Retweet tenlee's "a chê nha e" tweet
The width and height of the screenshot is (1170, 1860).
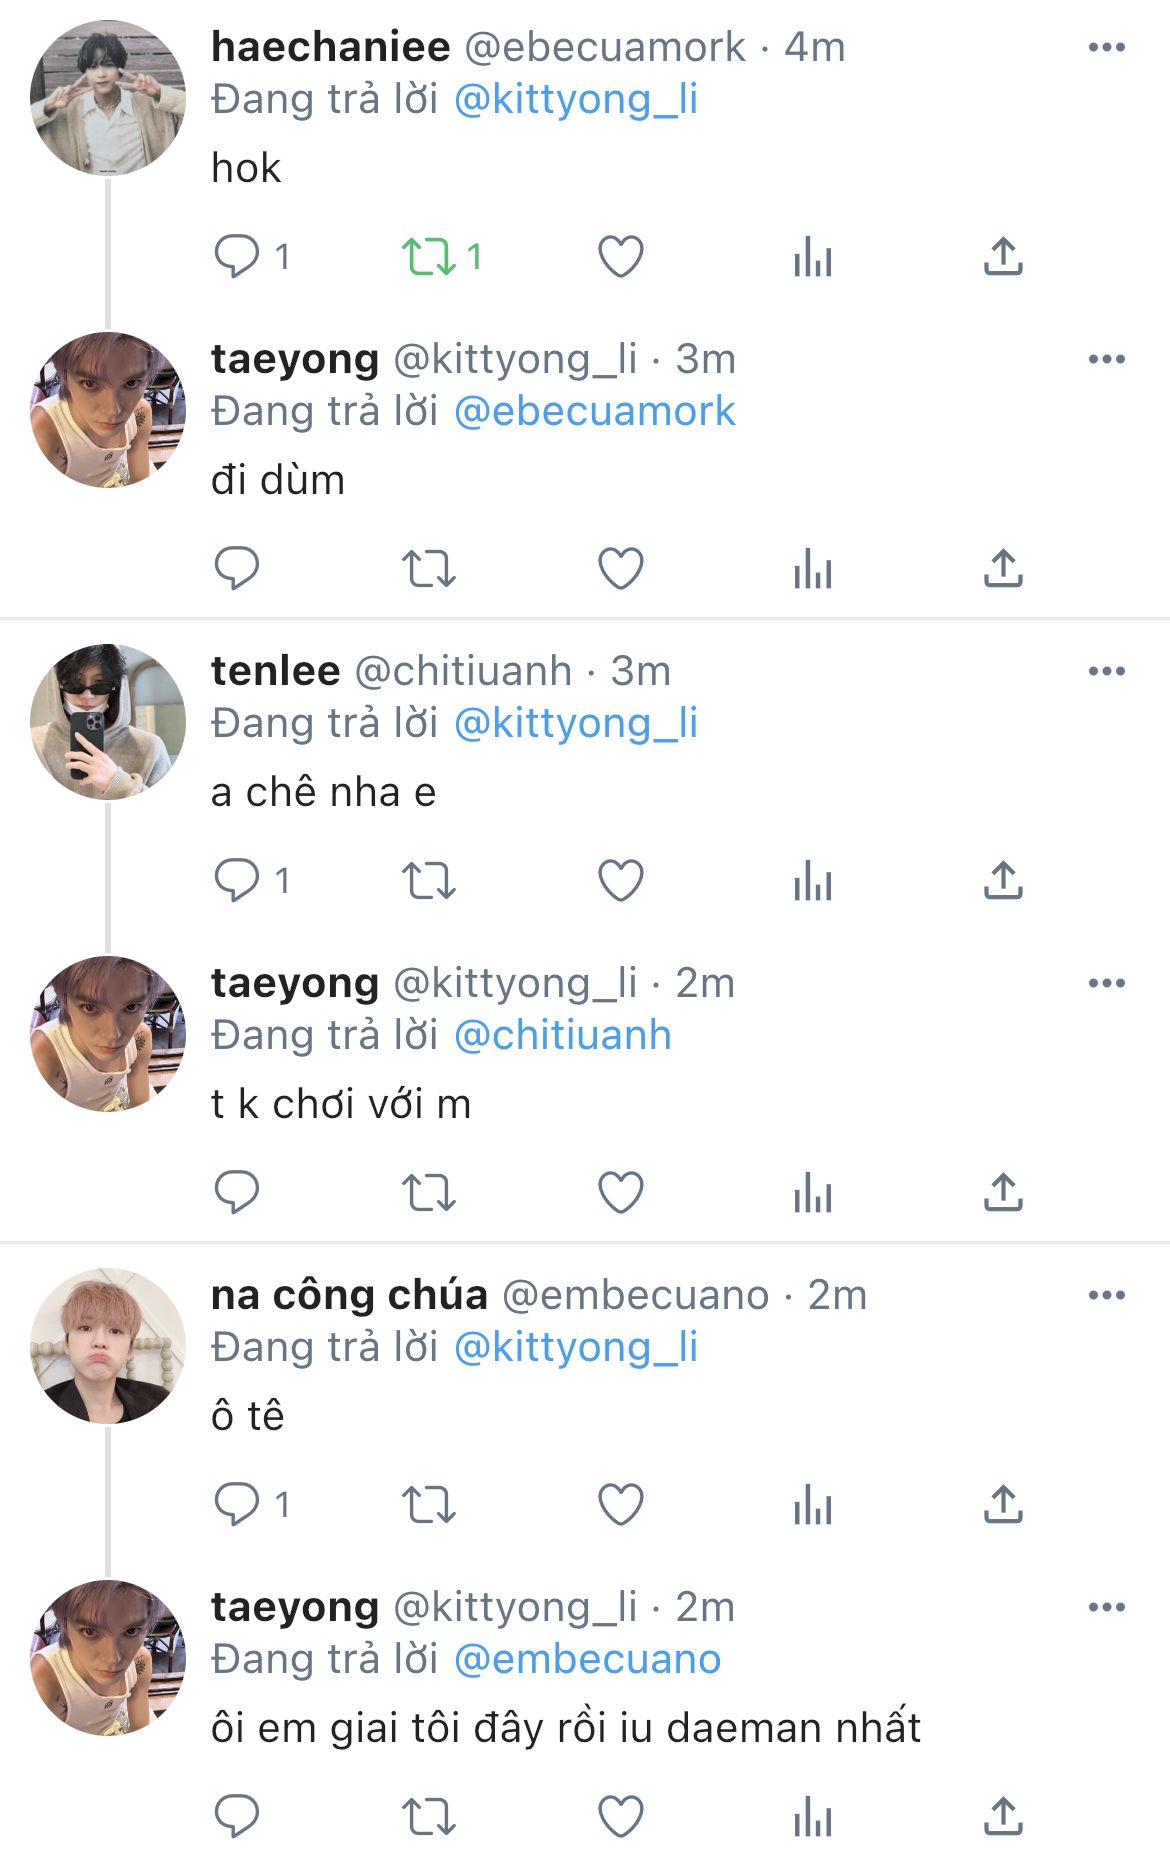429,881
